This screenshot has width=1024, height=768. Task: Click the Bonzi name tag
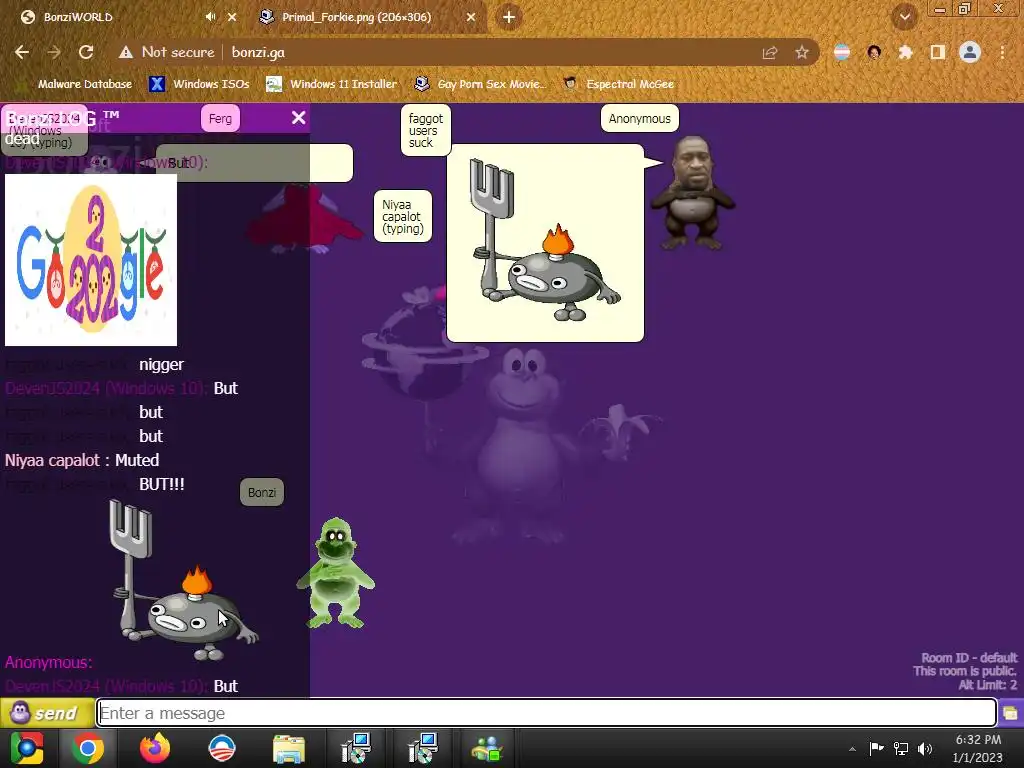pyautogui.click(x=262, y=492)
